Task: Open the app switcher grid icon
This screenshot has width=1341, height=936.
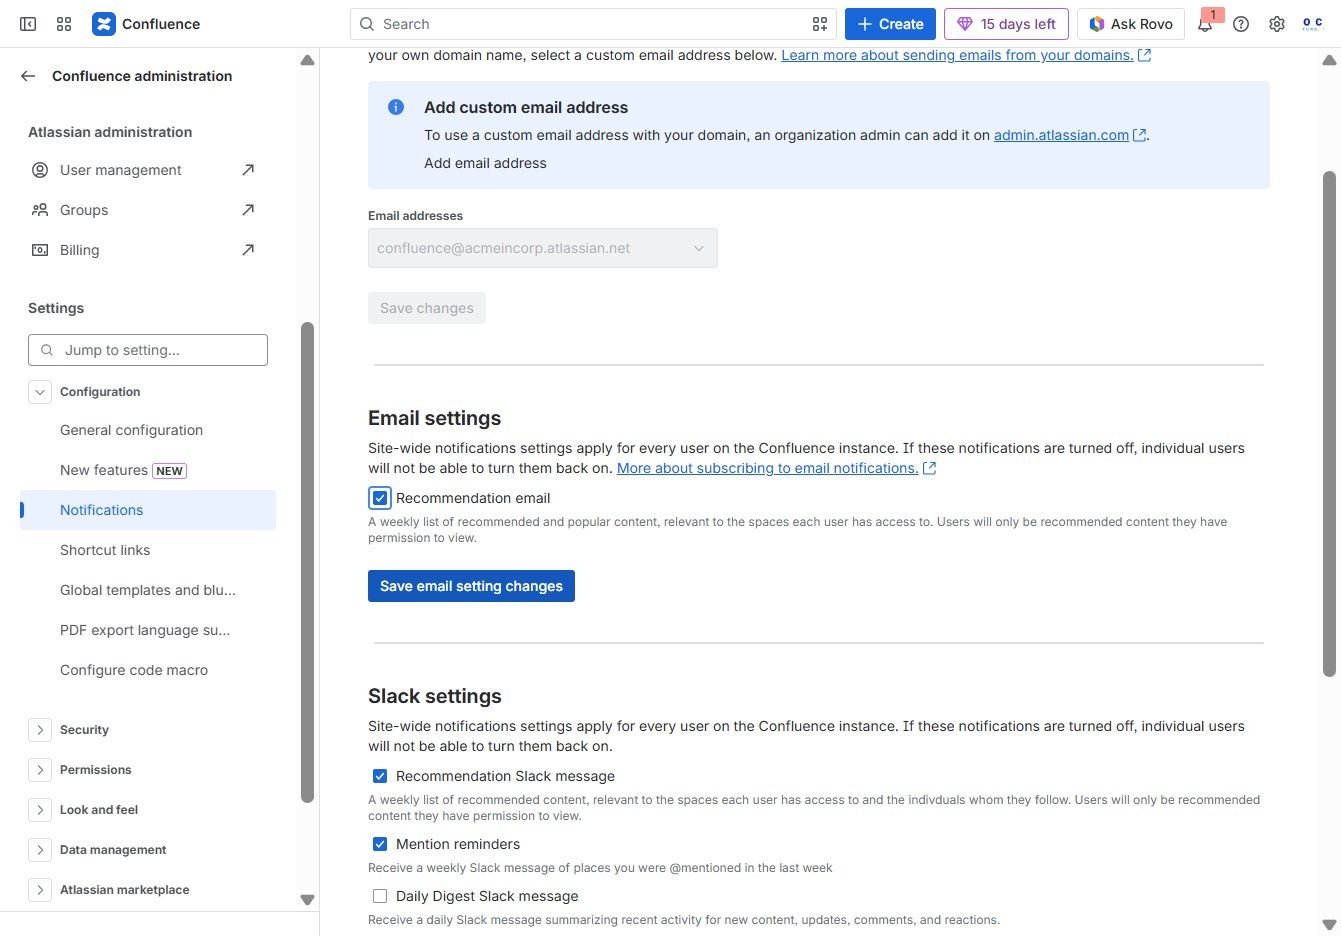Action: [64, 24]
